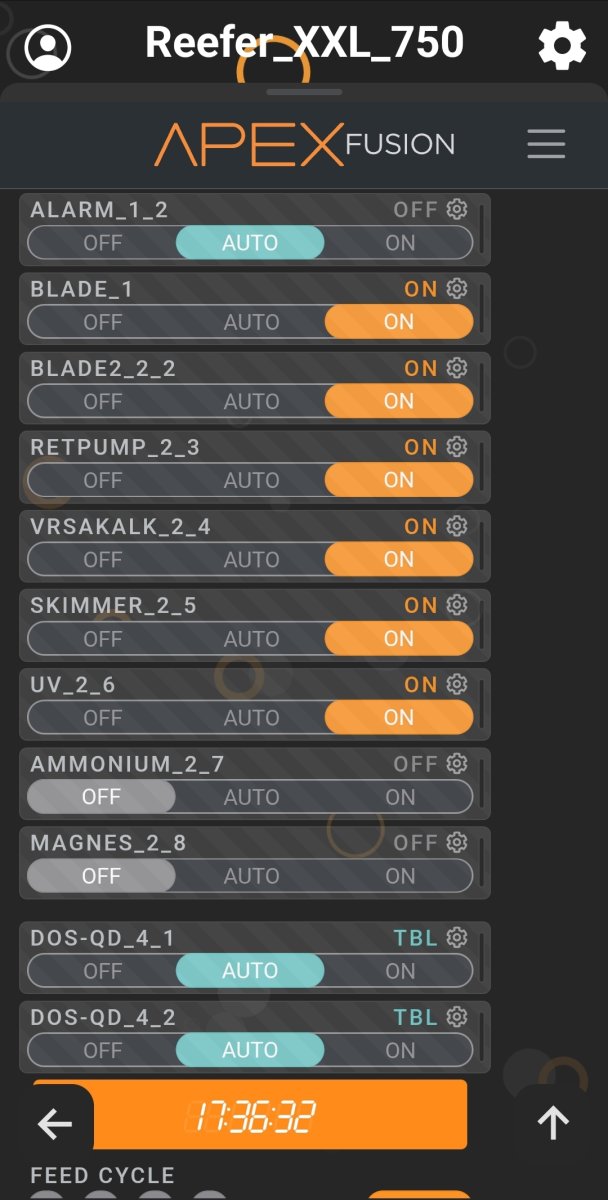Switch DOS-QD_4_2 to OFF
The width and height of the screenshot is (608, 1200).
pos(102,1051)
